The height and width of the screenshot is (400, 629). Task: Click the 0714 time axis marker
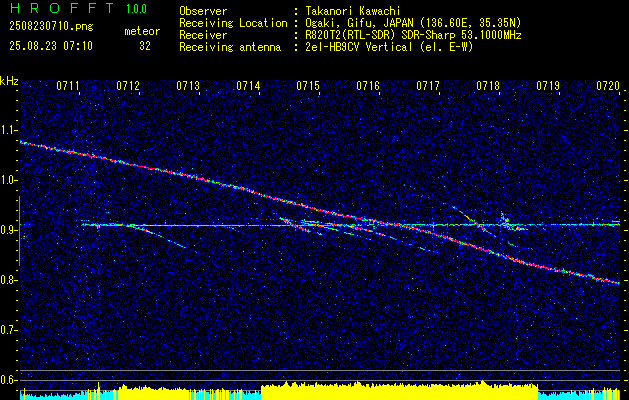coord(248,85)
